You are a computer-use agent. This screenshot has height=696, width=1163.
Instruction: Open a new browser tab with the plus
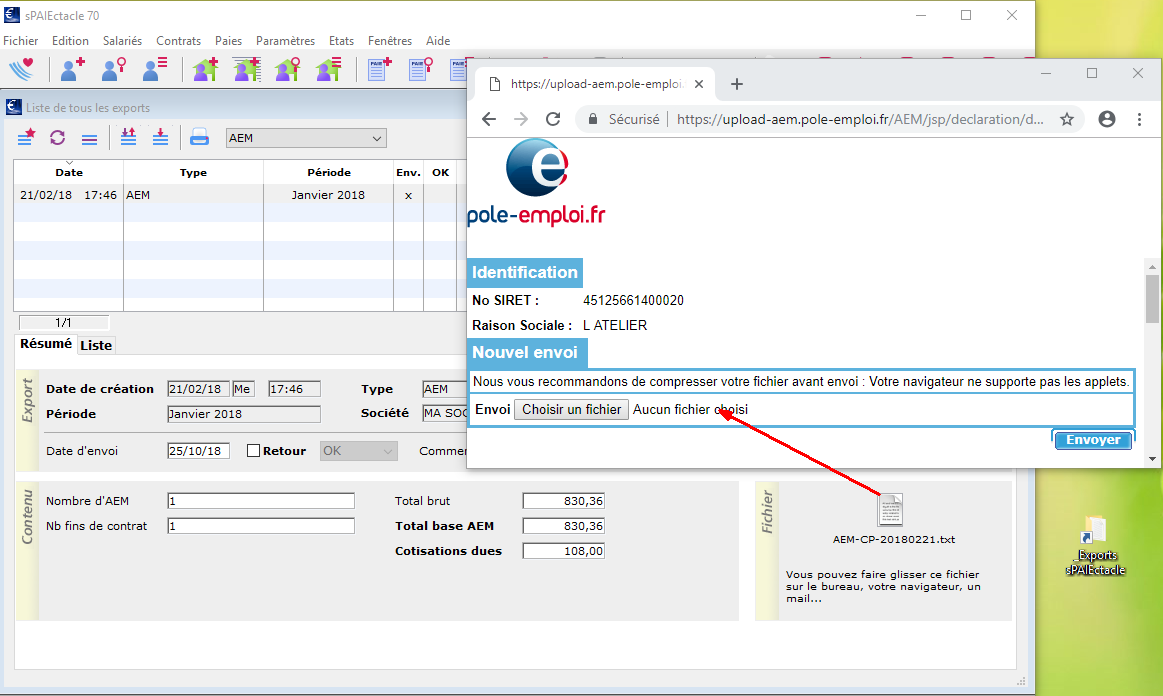click(737, 84)
